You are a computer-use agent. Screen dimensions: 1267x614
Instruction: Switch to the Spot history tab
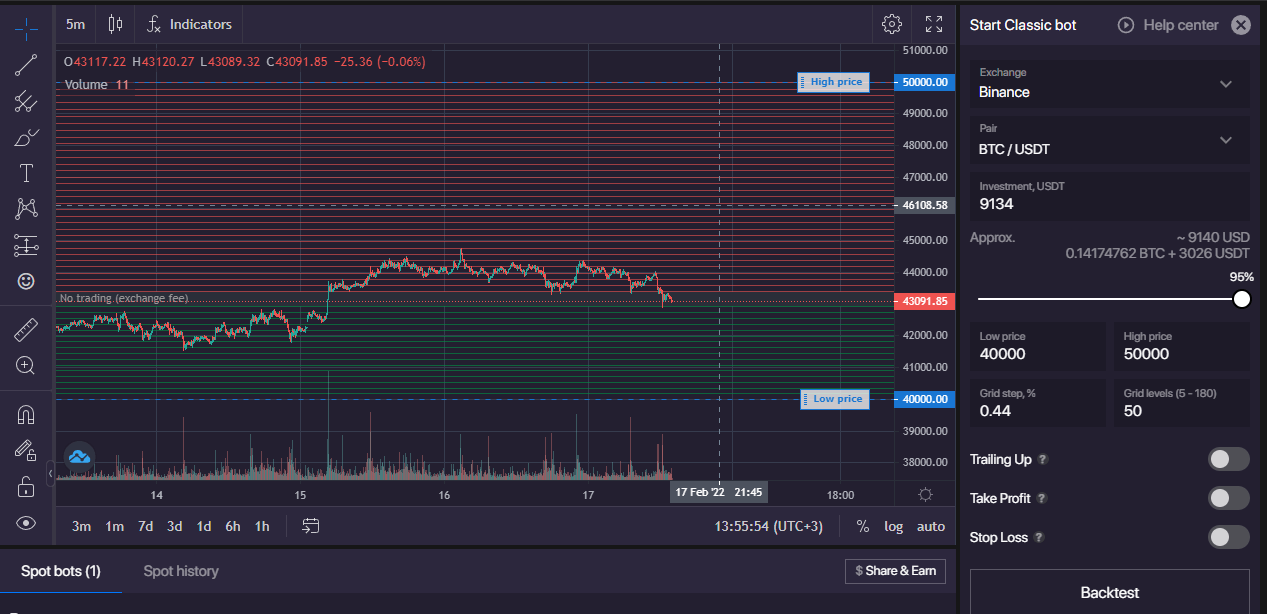tap(181, 571)
